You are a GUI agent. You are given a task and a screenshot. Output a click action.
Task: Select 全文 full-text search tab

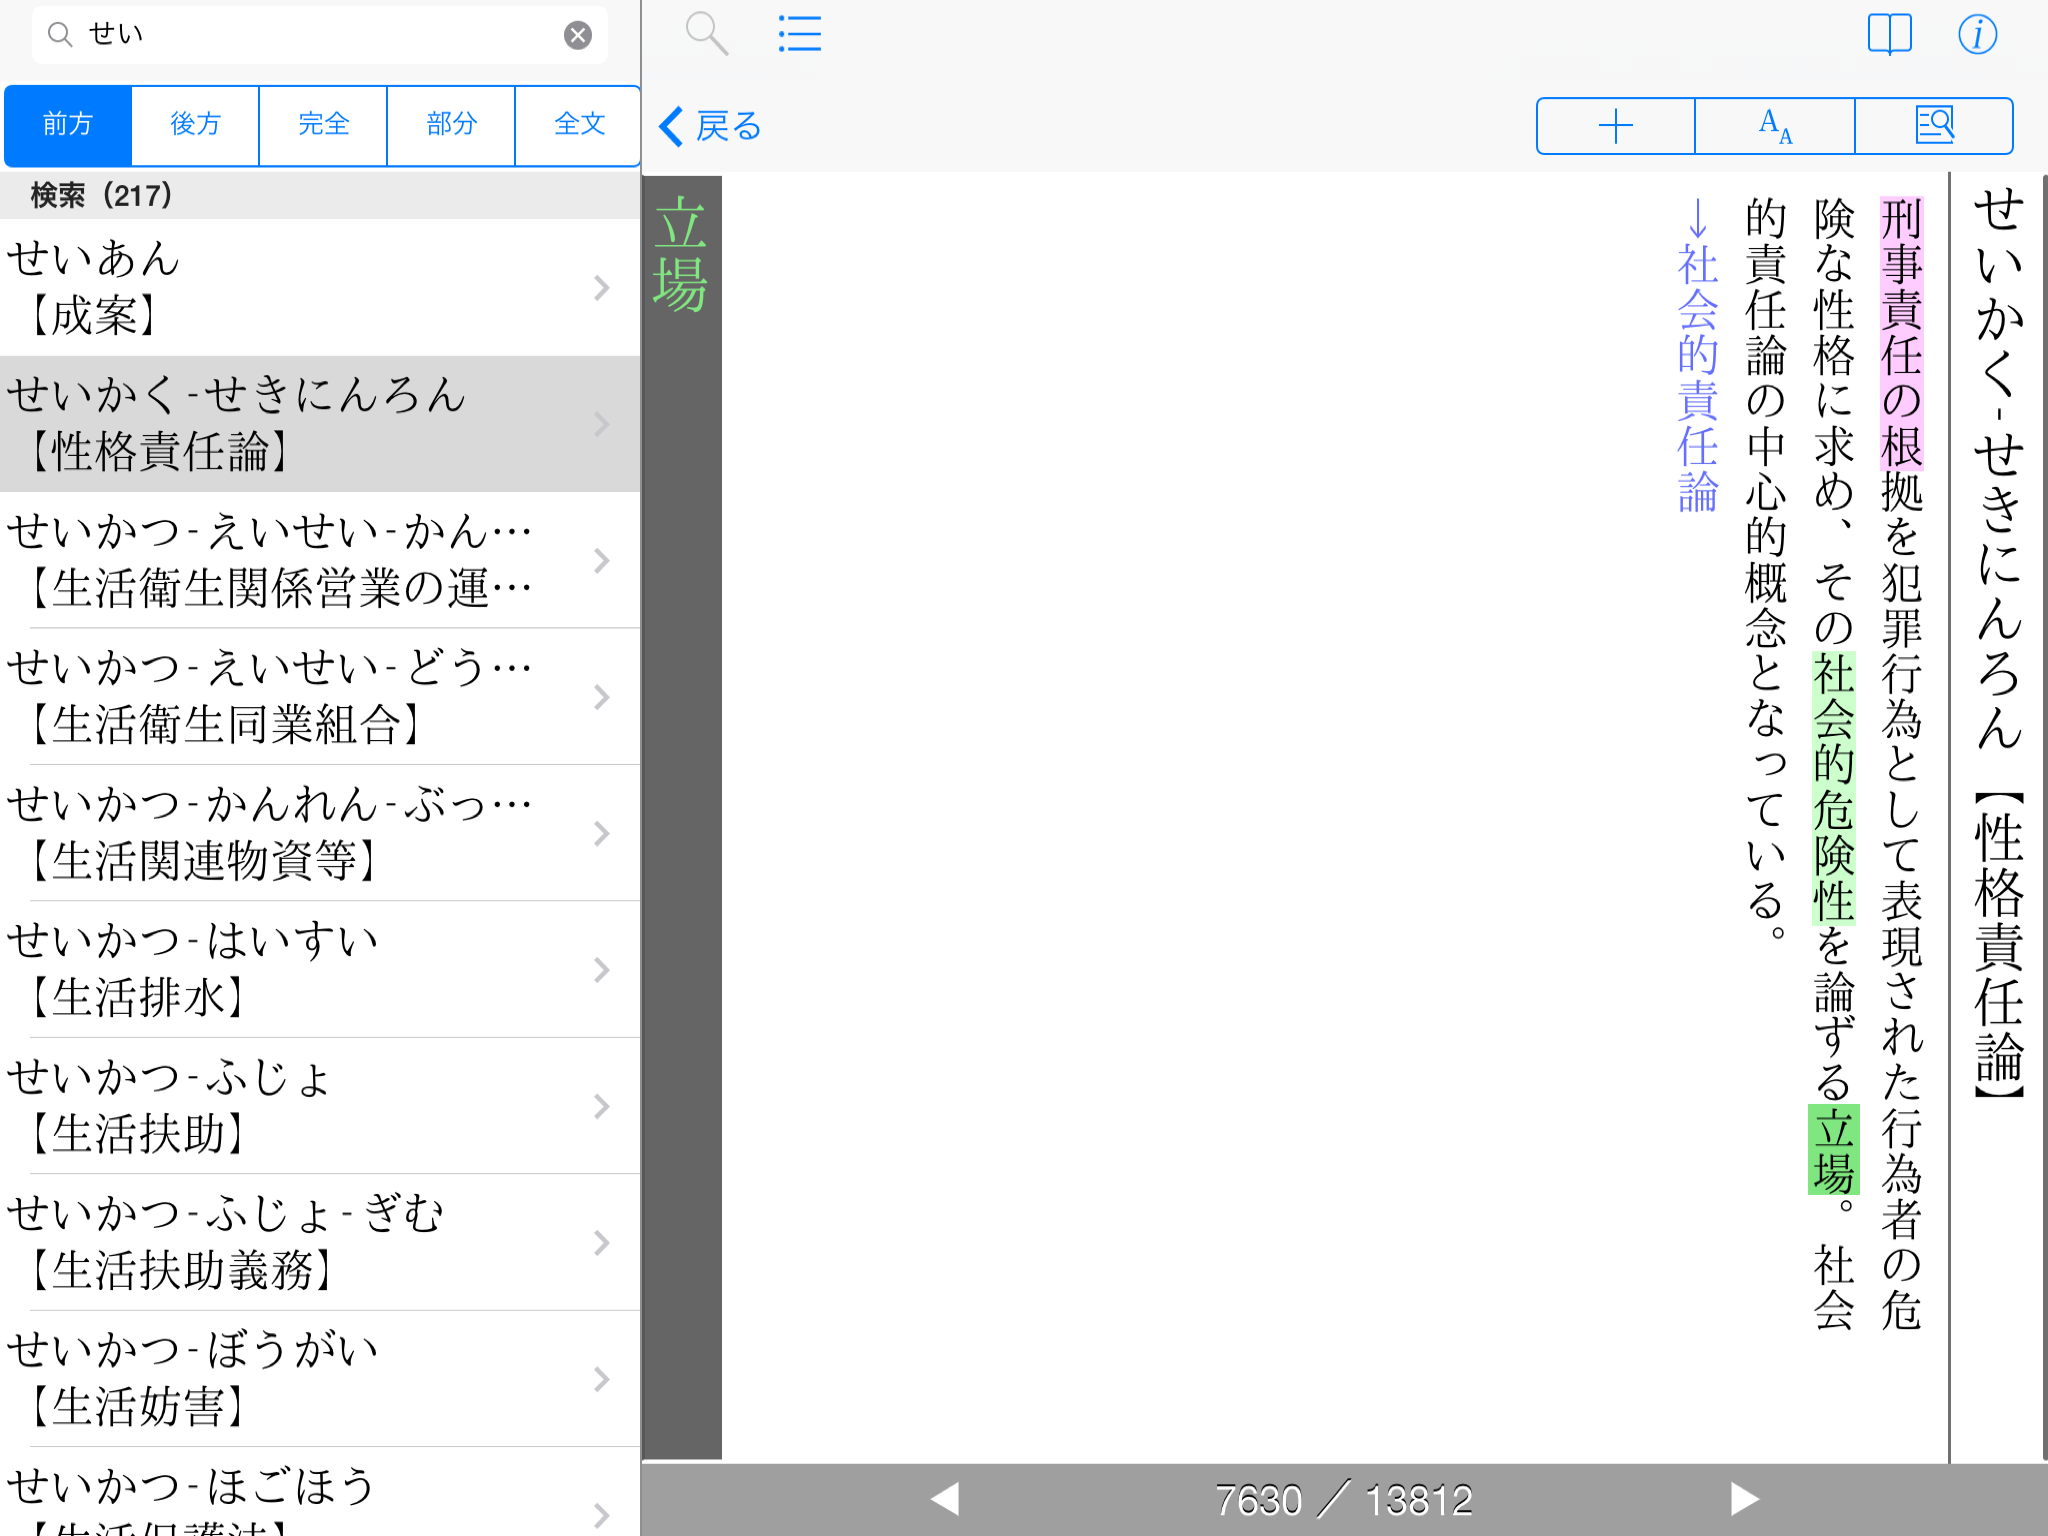point(579,124)
